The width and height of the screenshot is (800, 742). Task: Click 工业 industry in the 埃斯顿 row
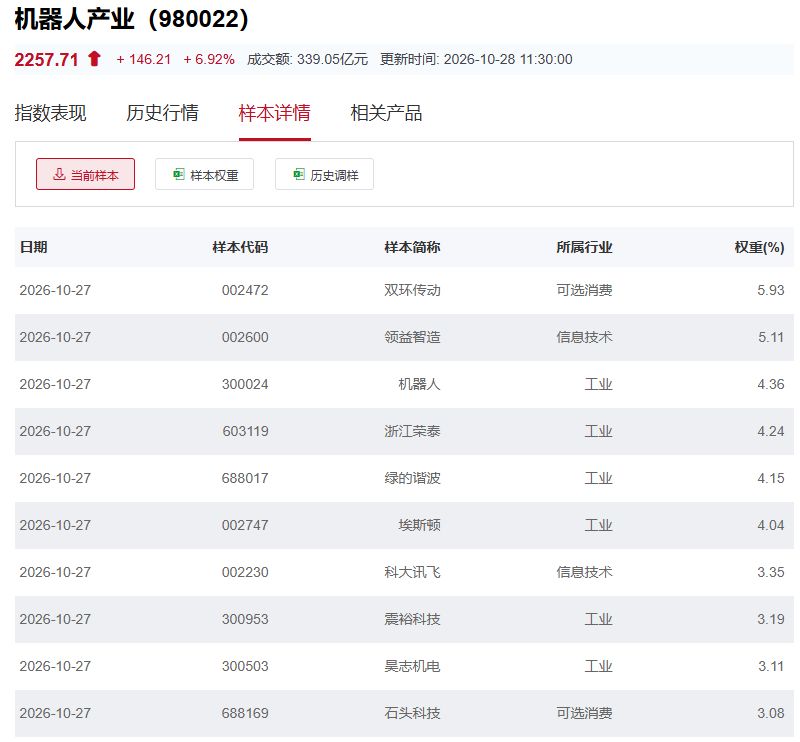598,525
